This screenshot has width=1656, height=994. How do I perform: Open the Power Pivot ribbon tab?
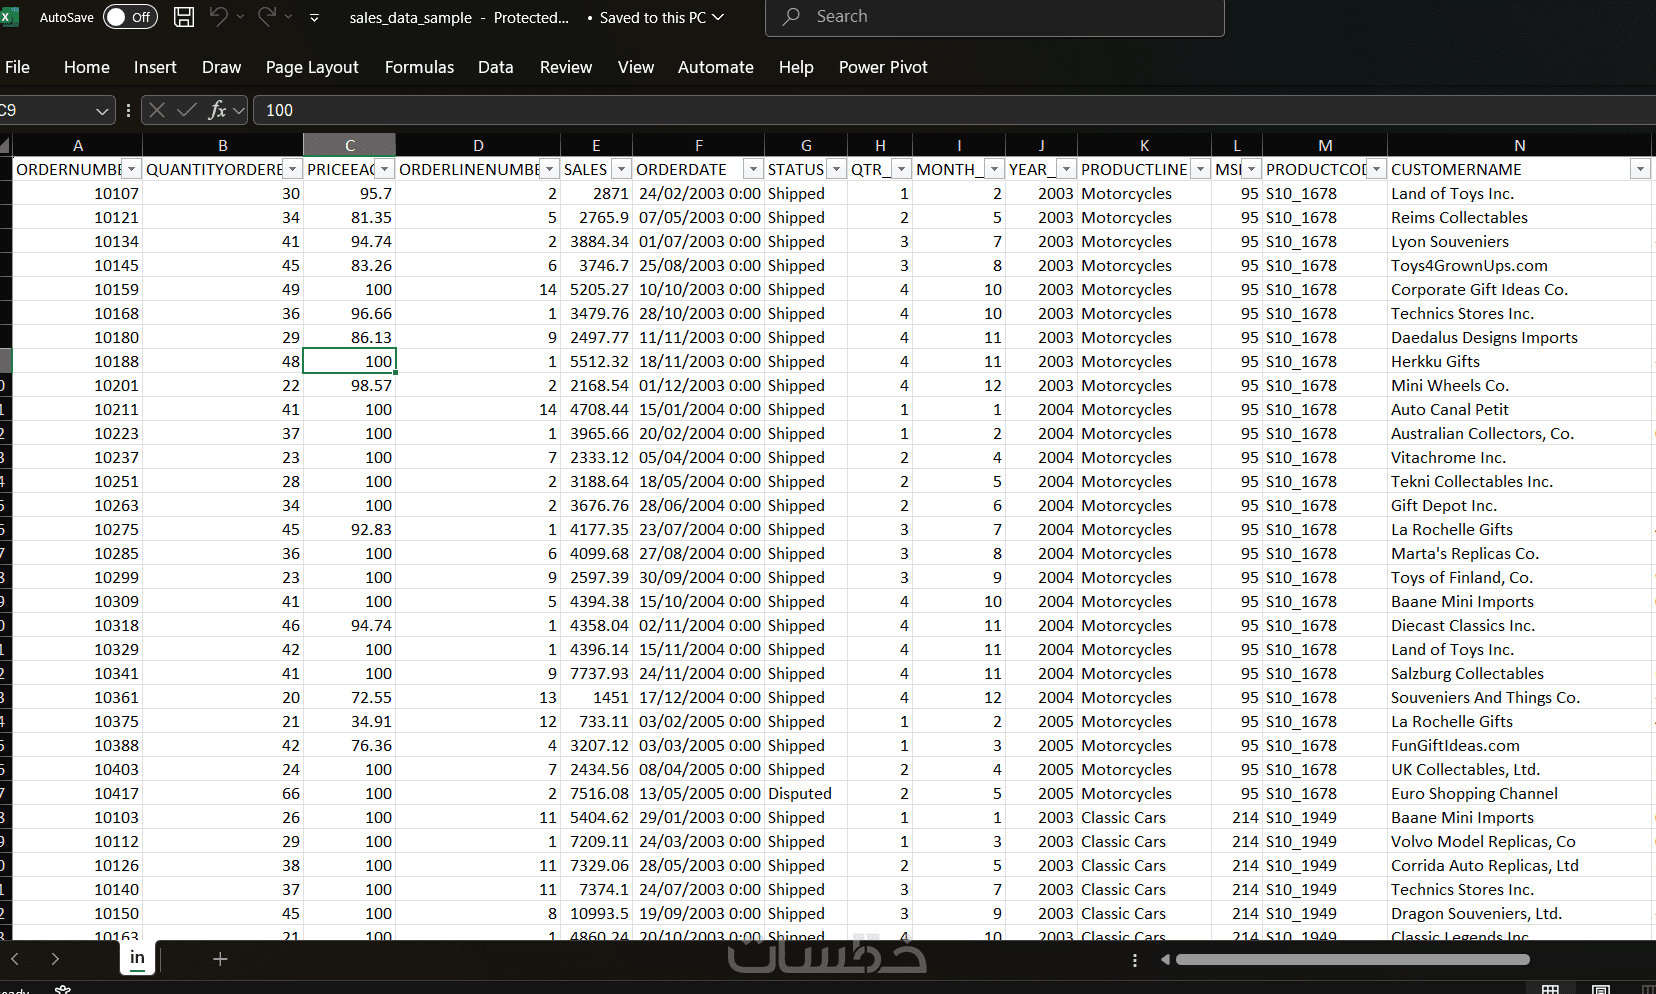click(x=883, y=67)
